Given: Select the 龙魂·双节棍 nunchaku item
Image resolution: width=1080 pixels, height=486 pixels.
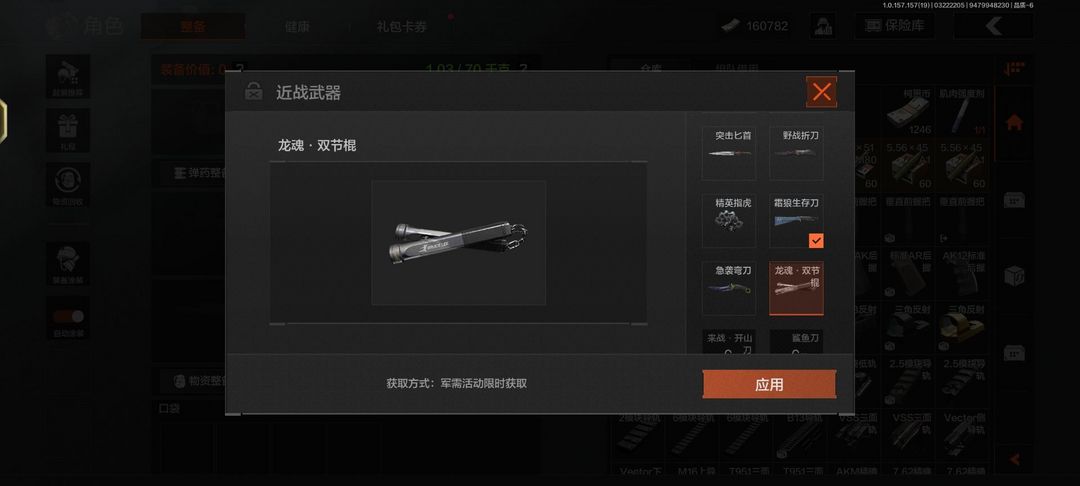Looking at the screenshot, I should (796, 288).
